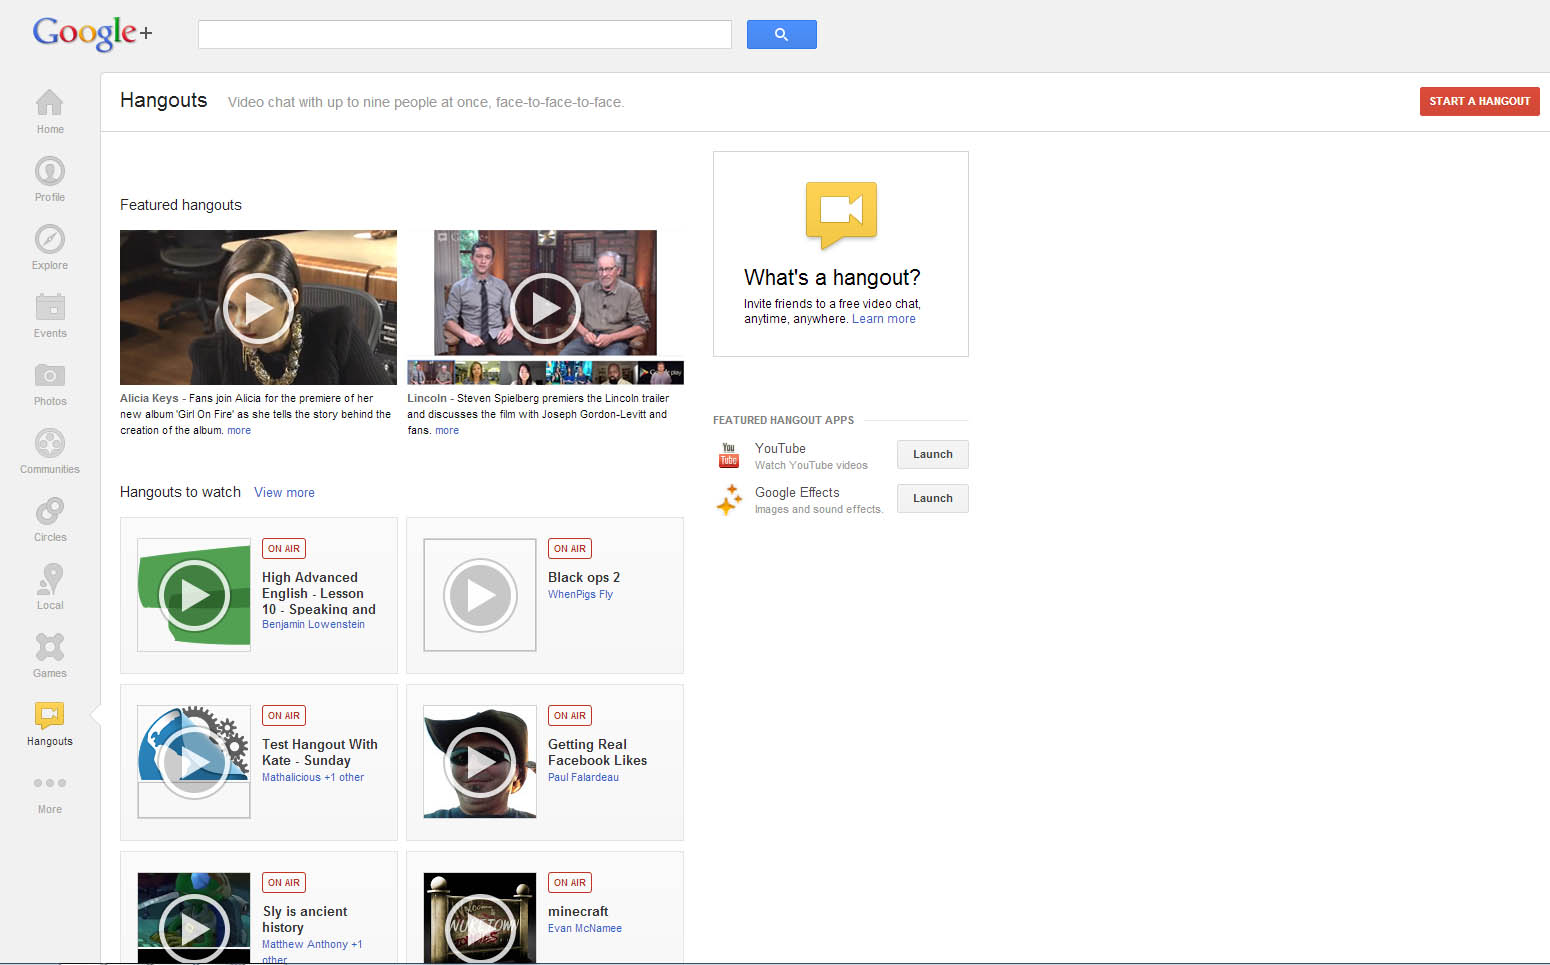Click the YouTube app name
The width and height of the screenshot is (1550, 965).
click(780, 448)
